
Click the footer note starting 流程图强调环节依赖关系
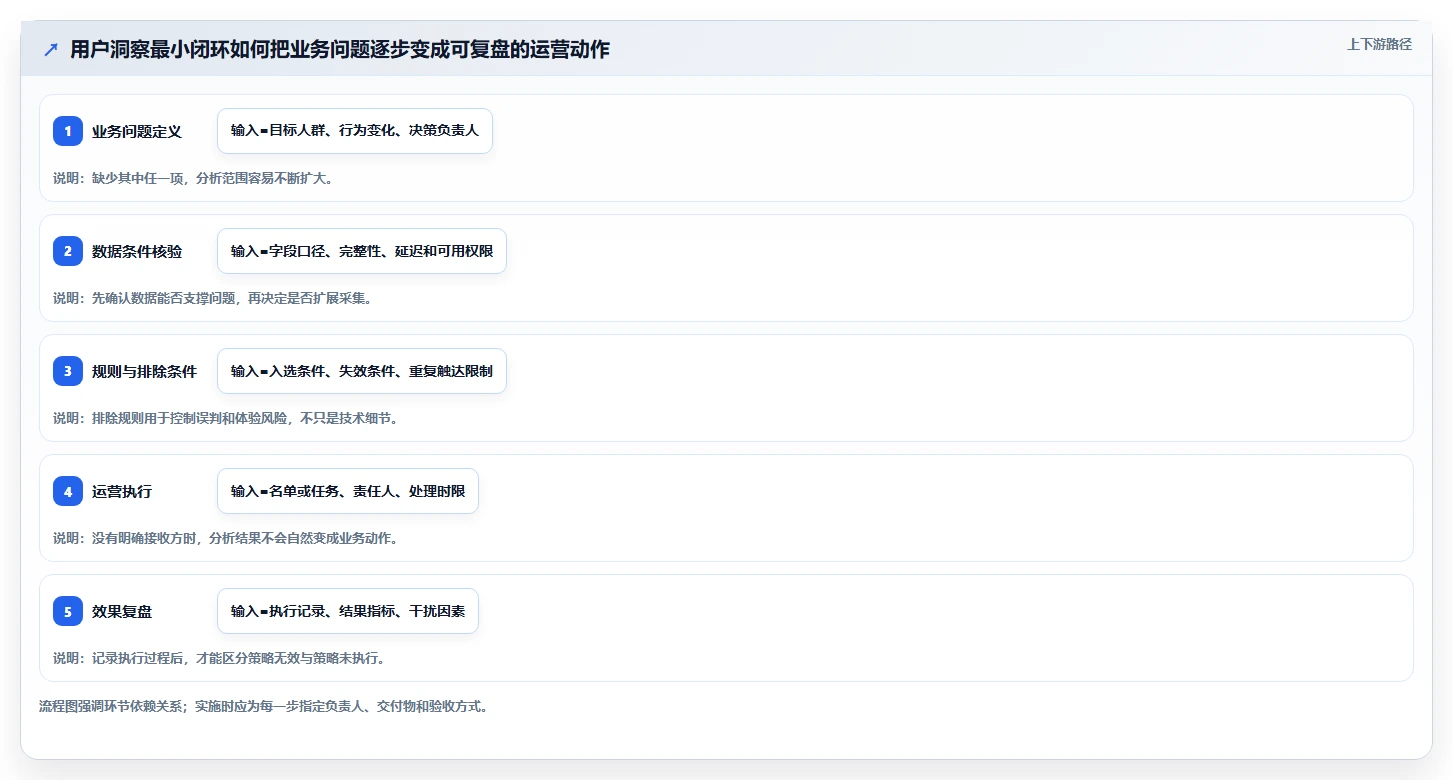264,706
